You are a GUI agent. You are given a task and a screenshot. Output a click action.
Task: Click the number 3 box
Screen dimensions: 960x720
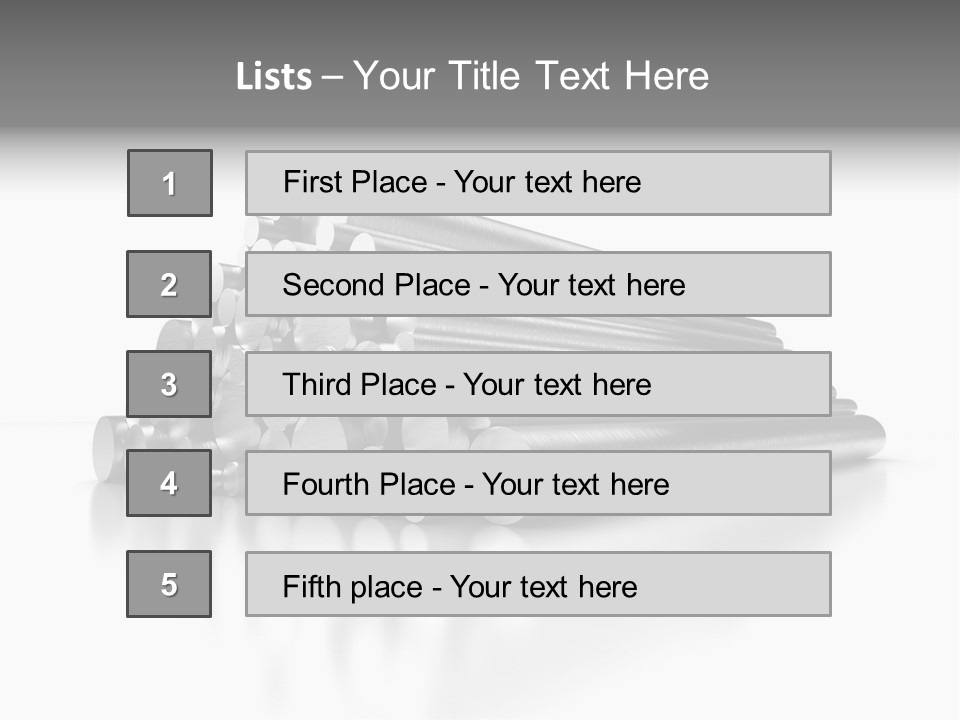[x=169, y=384]
